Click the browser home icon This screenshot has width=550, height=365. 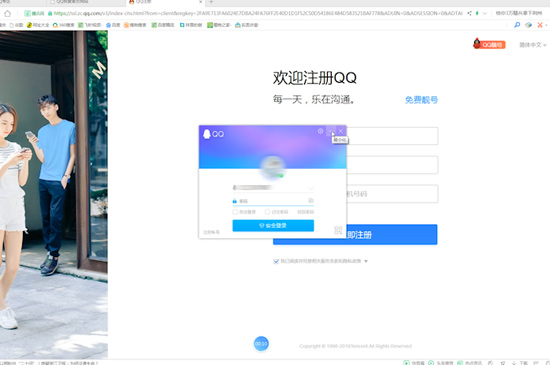click(8, 14)
